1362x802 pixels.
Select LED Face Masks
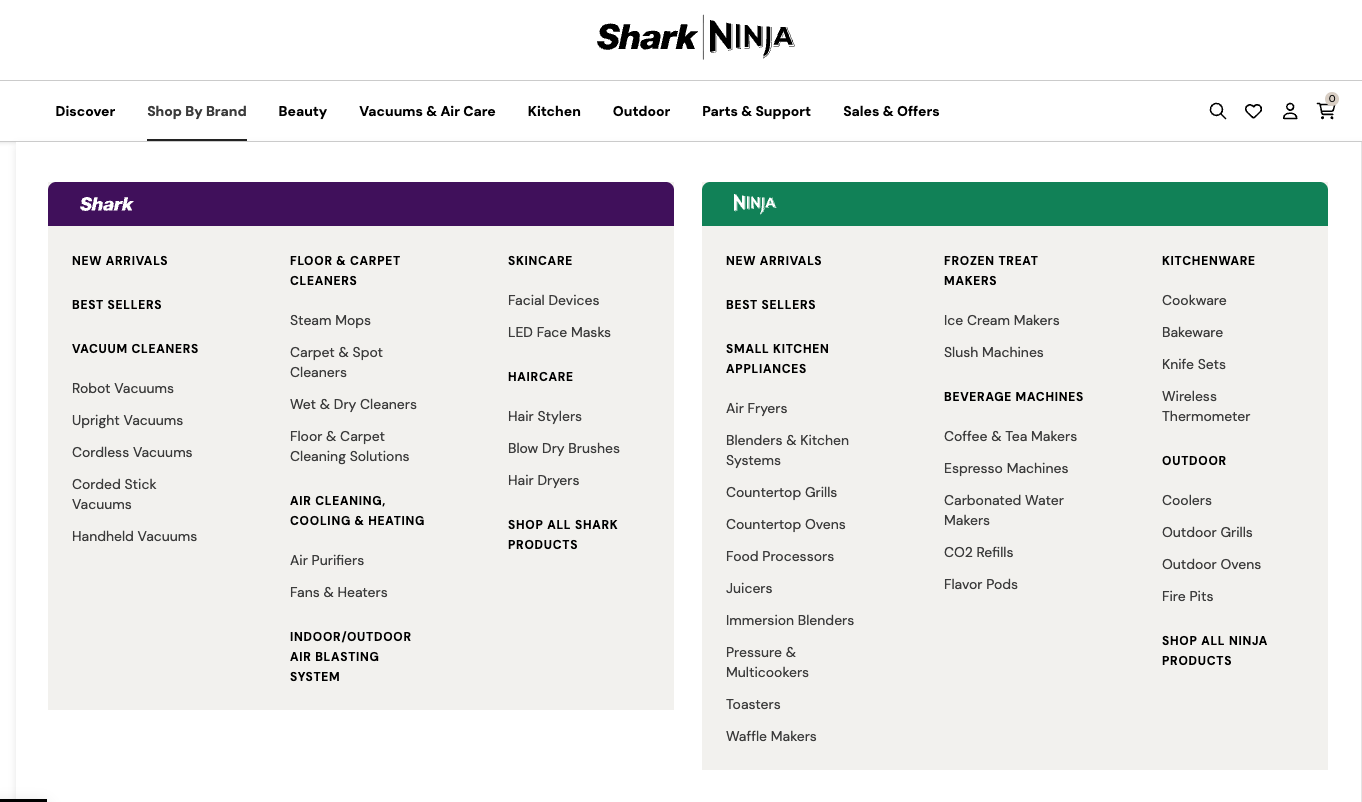559,332
